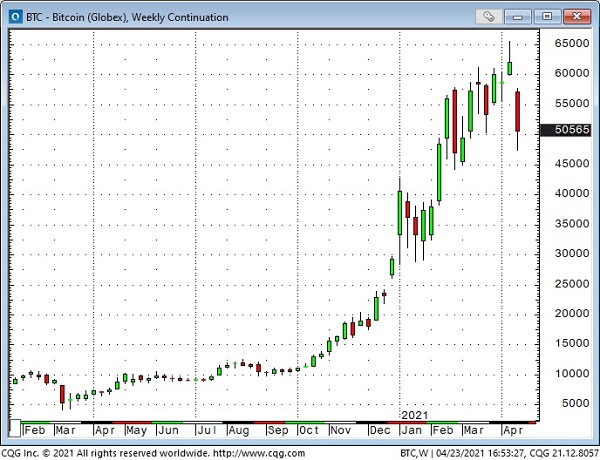Click the white box left of time axis

[15, 428]
